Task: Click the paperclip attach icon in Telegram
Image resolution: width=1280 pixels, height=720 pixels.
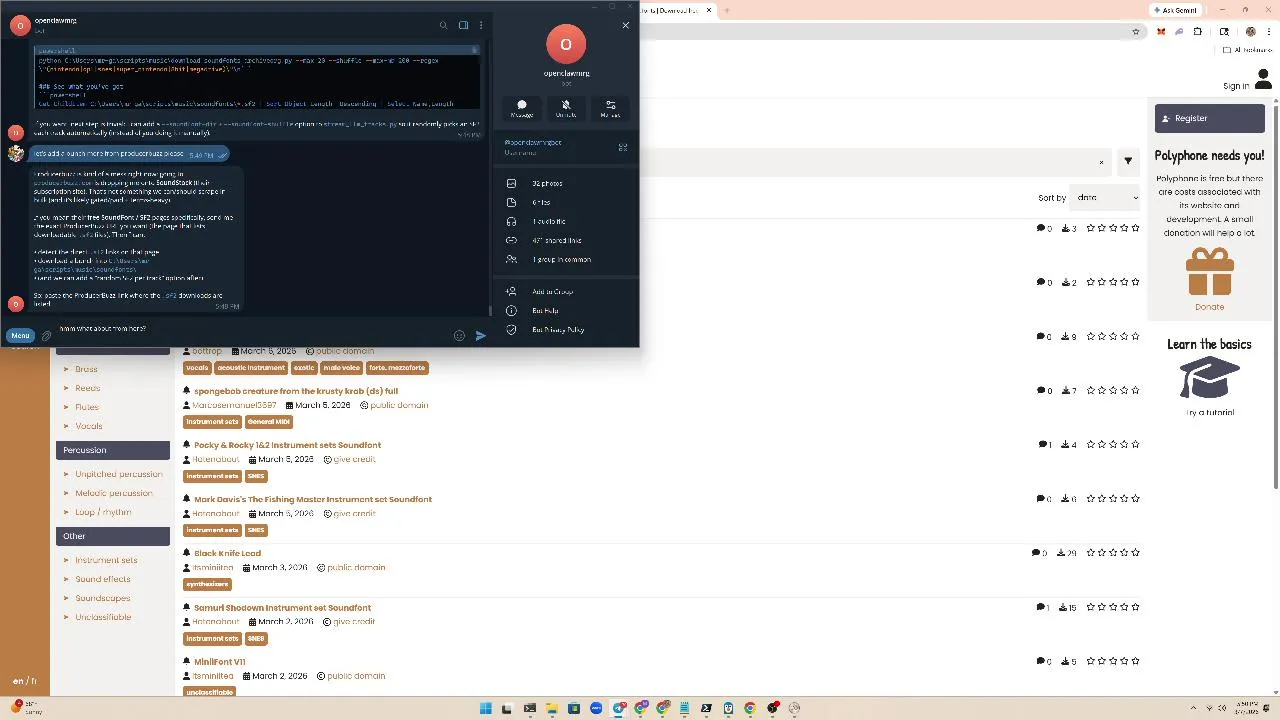Action: (x=46, y=336)
